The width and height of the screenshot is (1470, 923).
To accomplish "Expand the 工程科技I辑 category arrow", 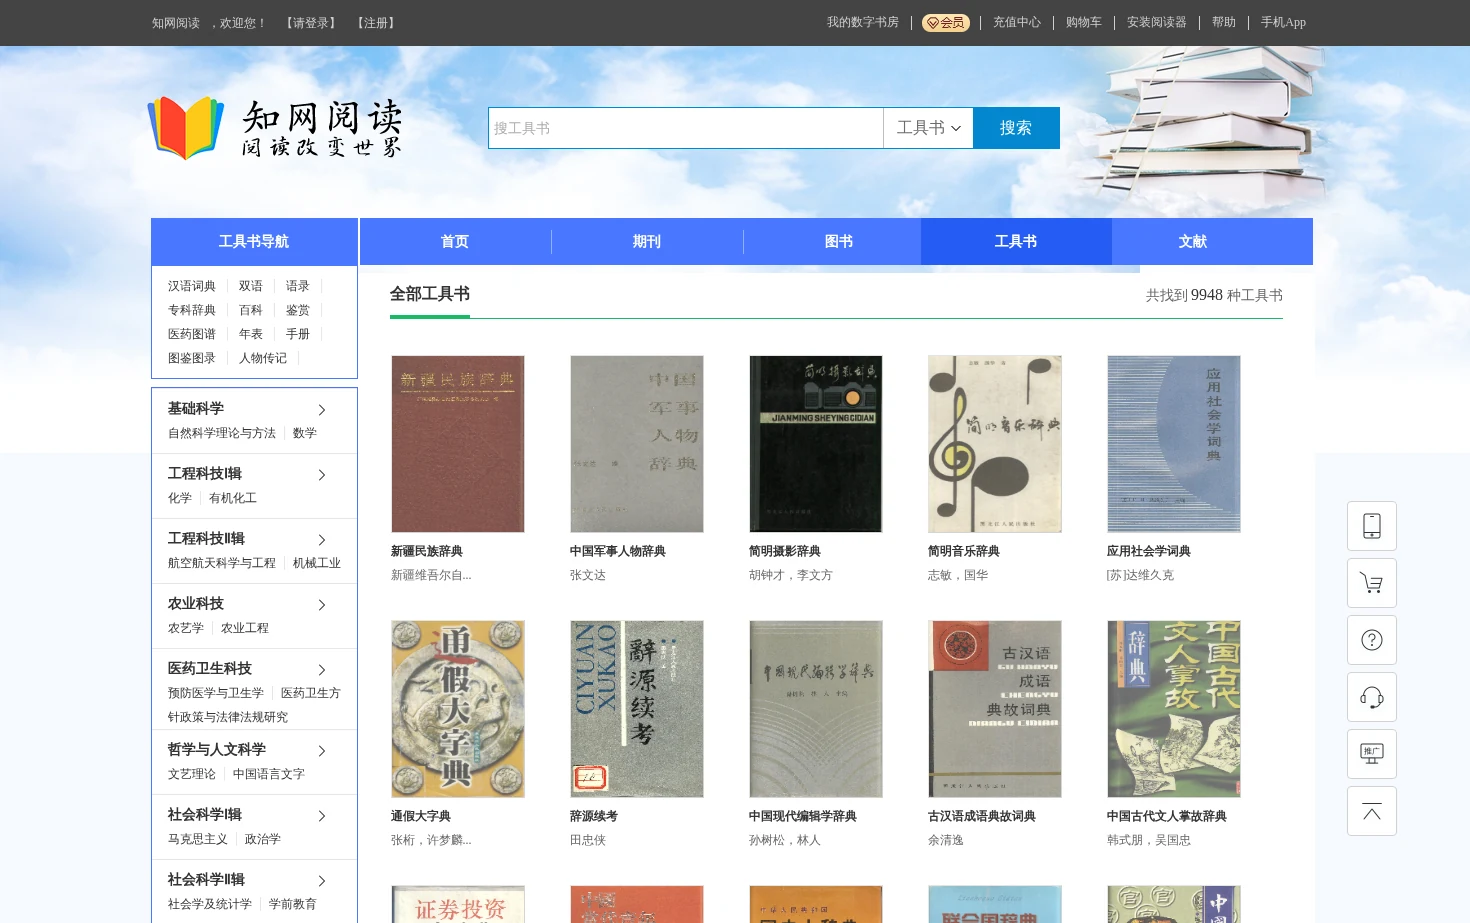I will click(322, 475).
